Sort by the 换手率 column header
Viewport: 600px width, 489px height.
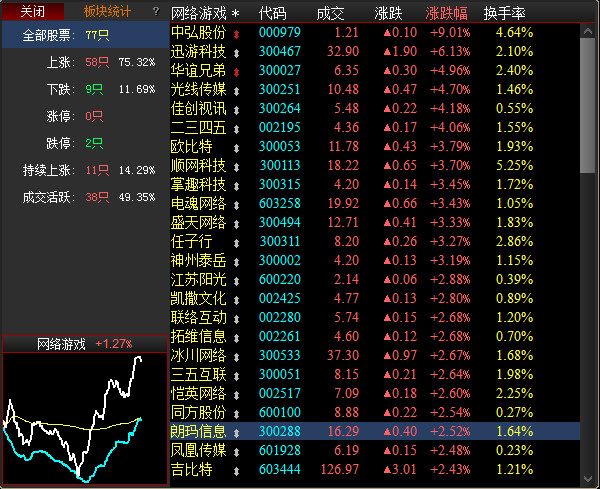click(504, 14)
